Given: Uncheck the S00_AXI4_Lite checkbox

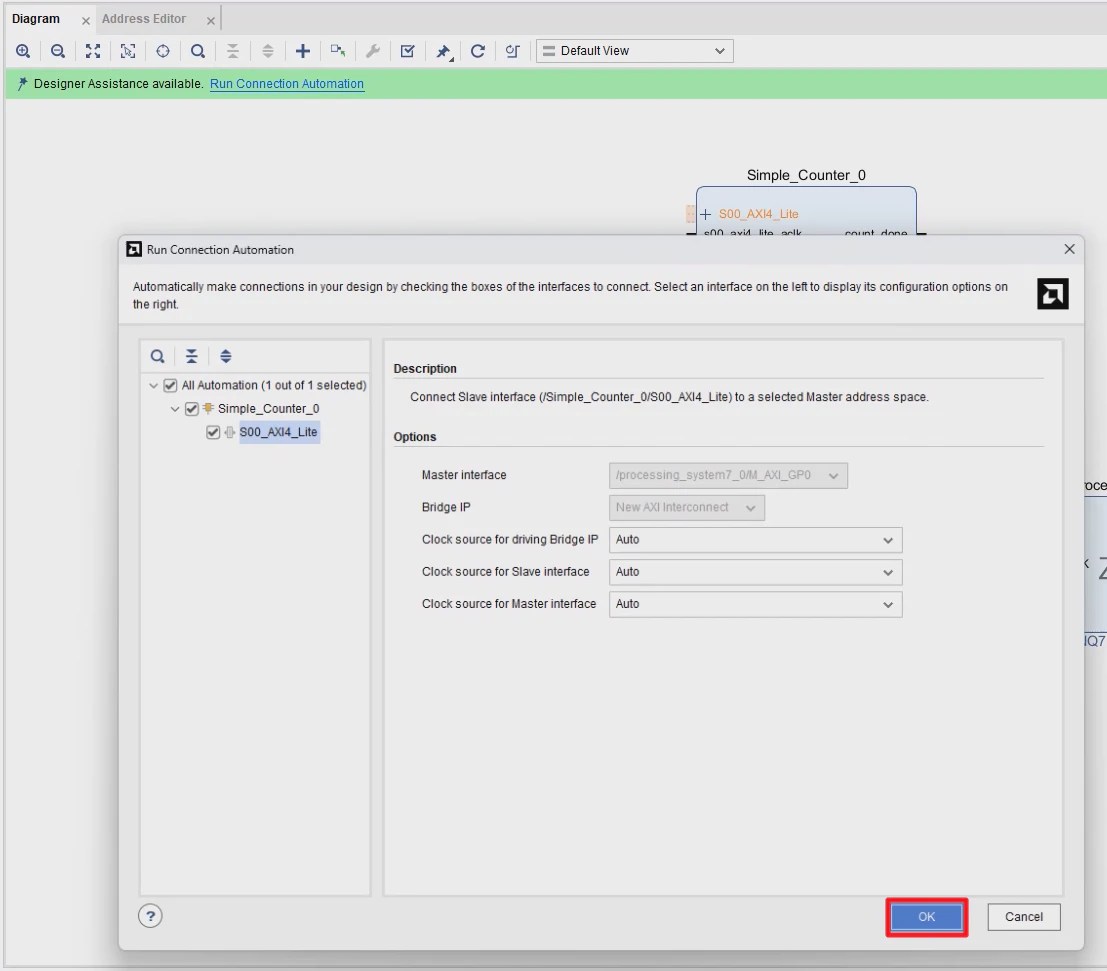Looking at the screenshot, I should (213, 431).
